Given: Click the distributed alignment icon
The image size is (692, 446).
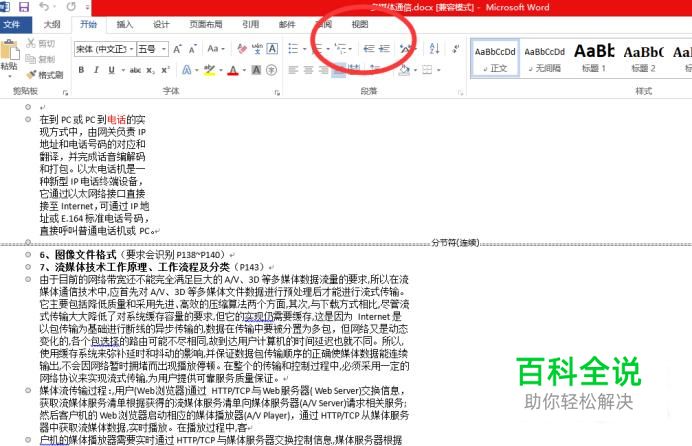Looking at the screenshot, I should [x=354, y=69].
